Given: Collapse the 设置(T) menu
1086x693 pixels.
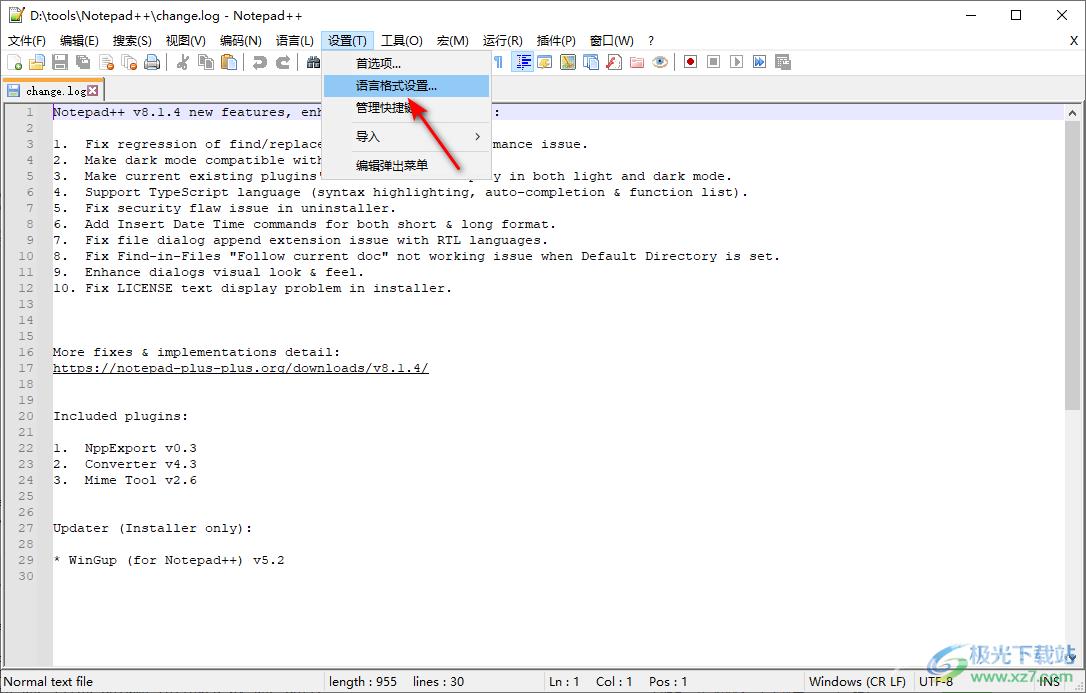Looking at the screenshot, I should tap(348, 41).
